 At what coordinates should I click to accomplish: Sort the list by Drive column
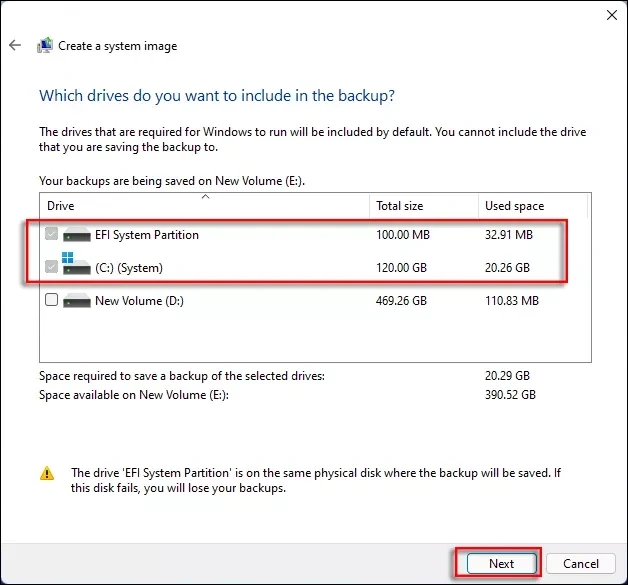[x=200, y=206]
